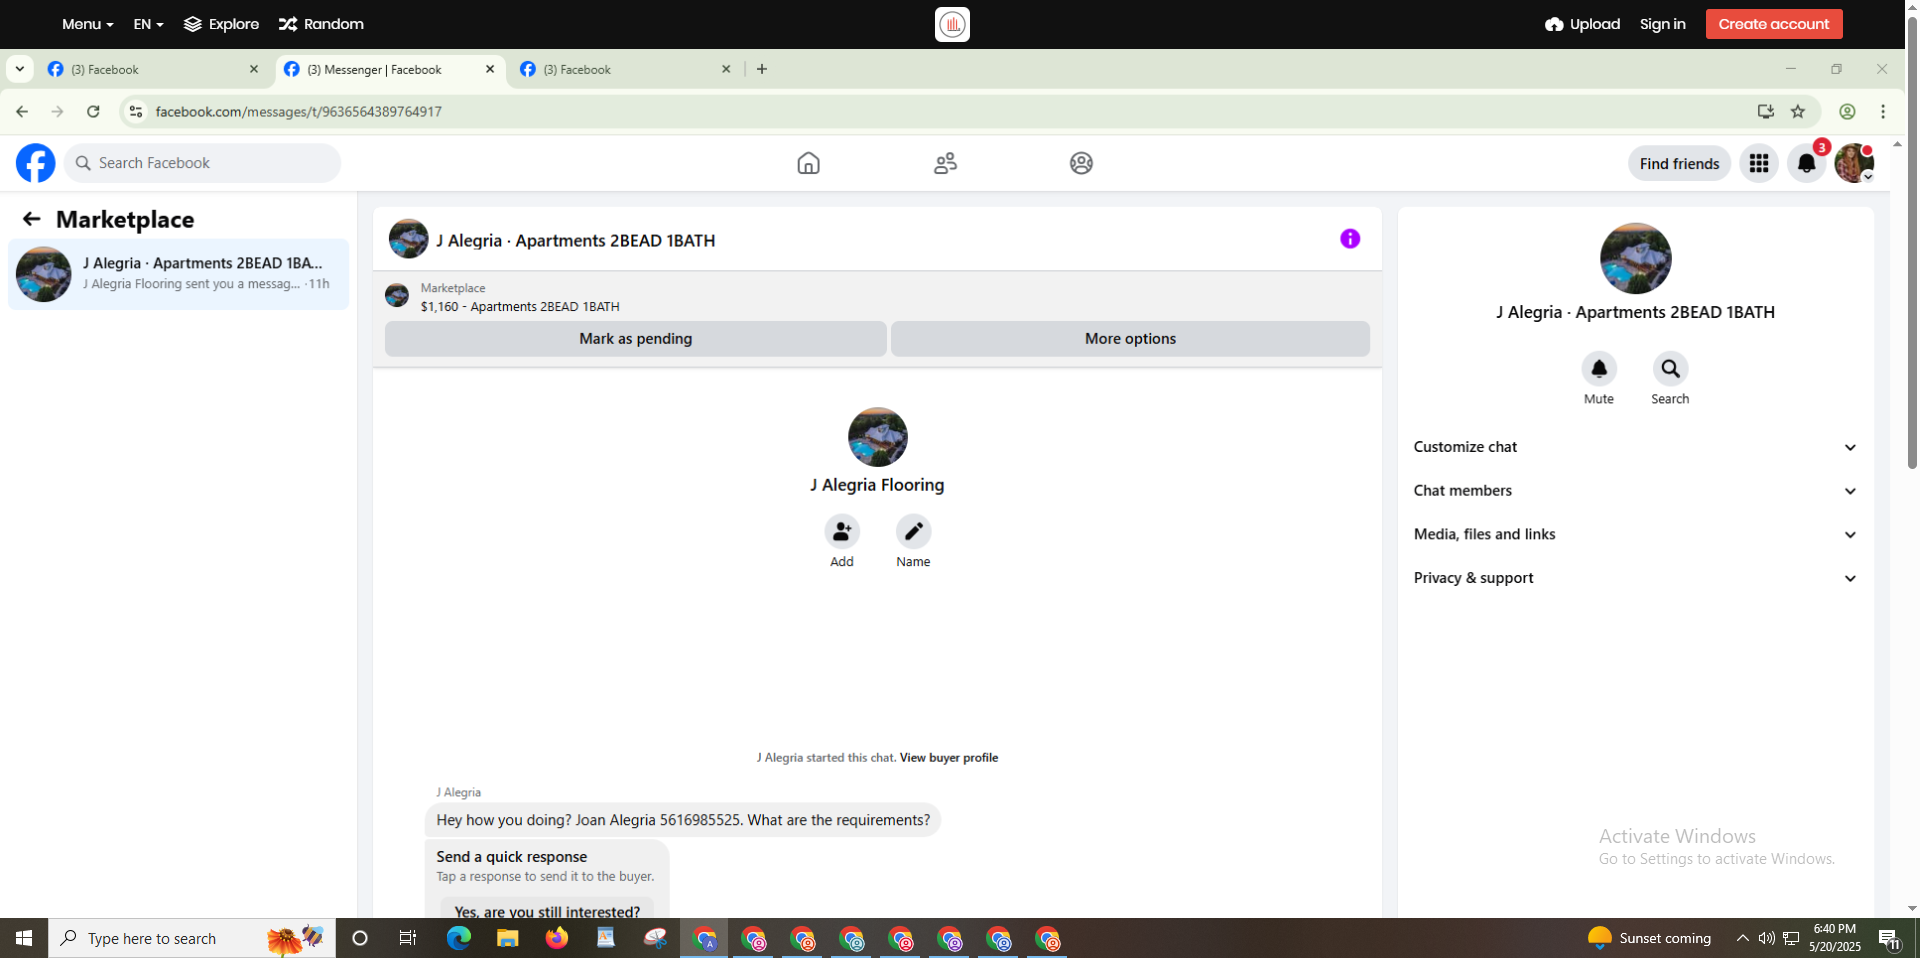
Task: Show hidden system tray icons
Action: [x=1742, y=938]
